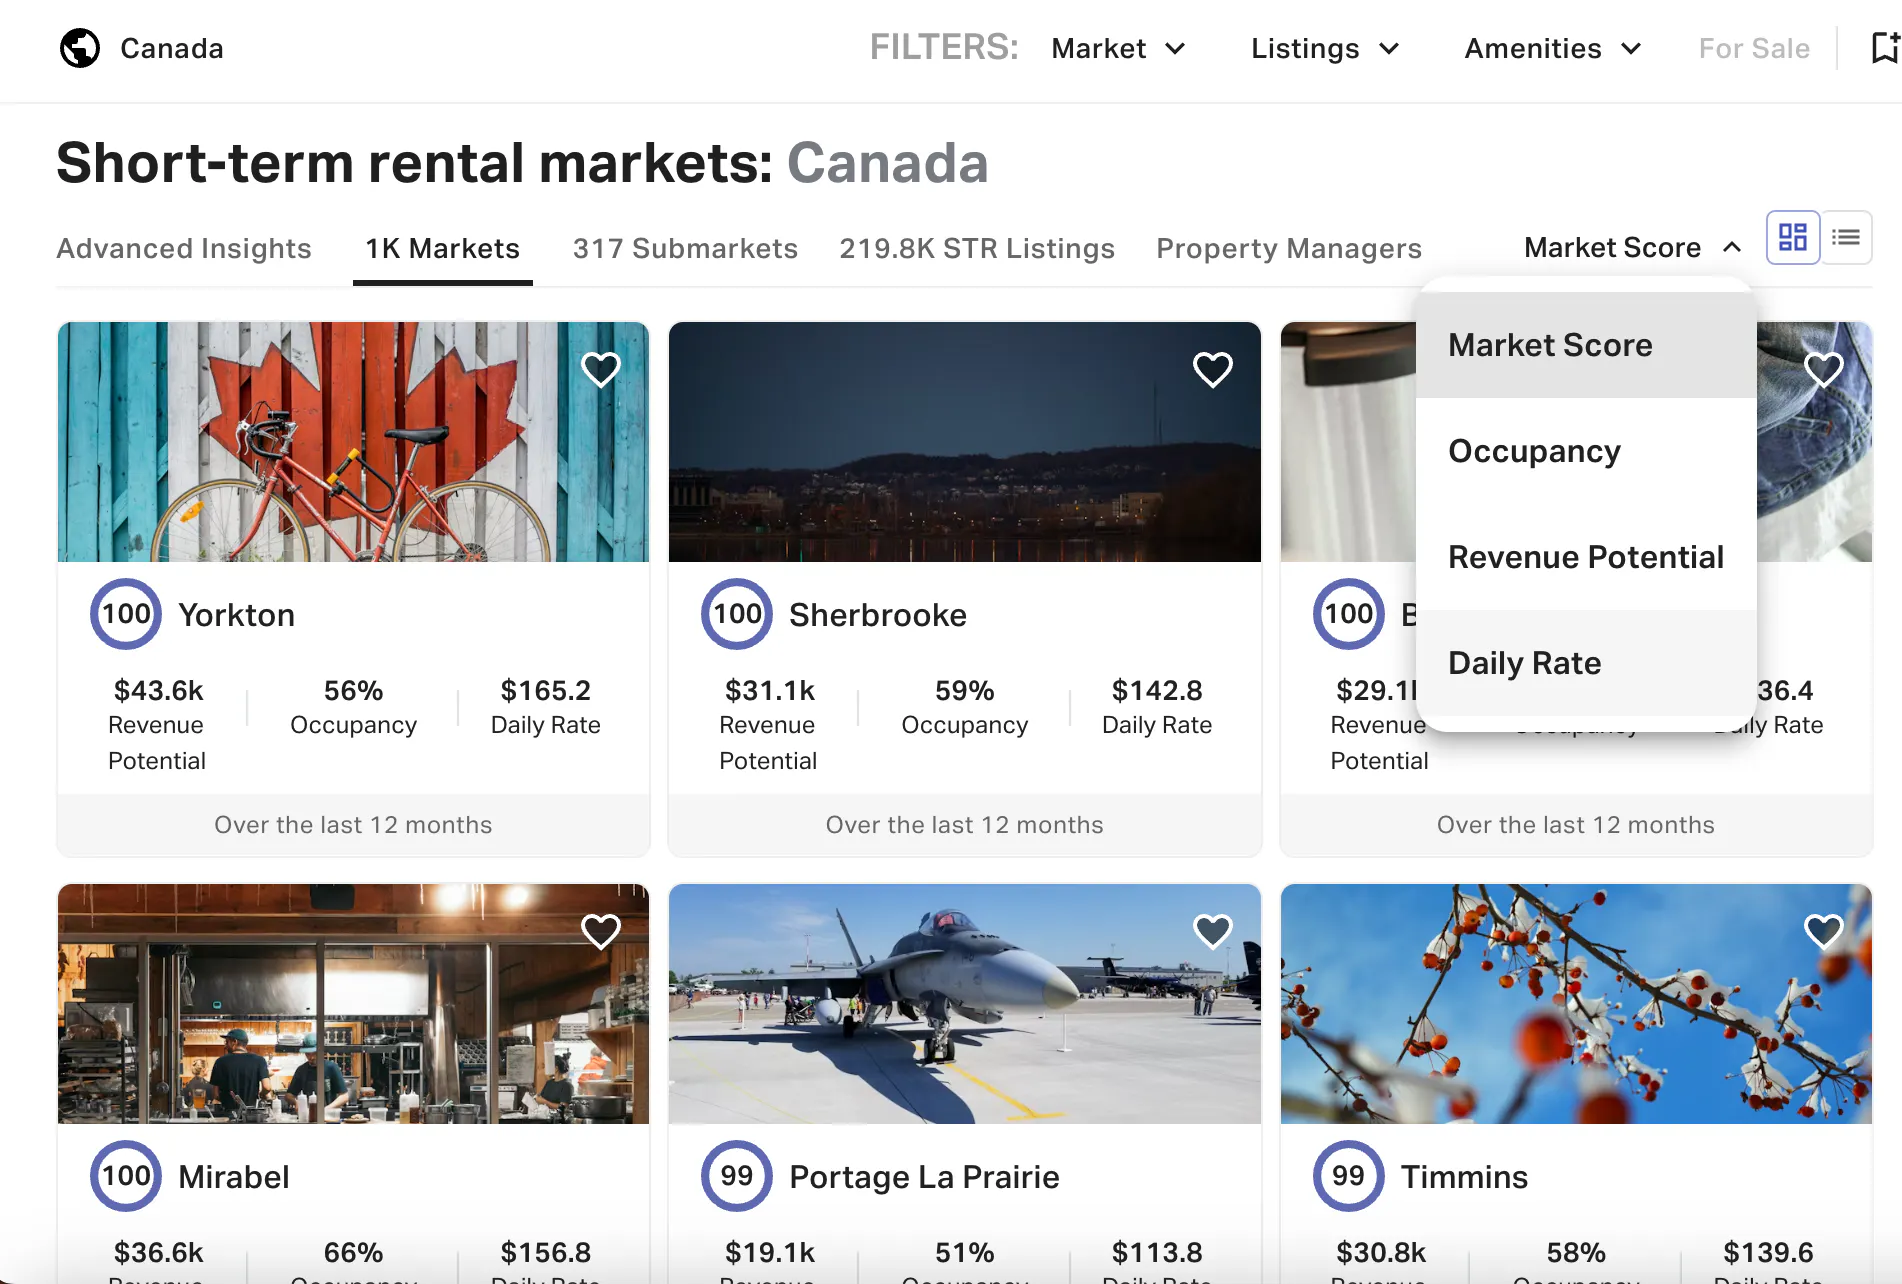
Task: Open the Sherbrooke market title
Action: point(878,615)
